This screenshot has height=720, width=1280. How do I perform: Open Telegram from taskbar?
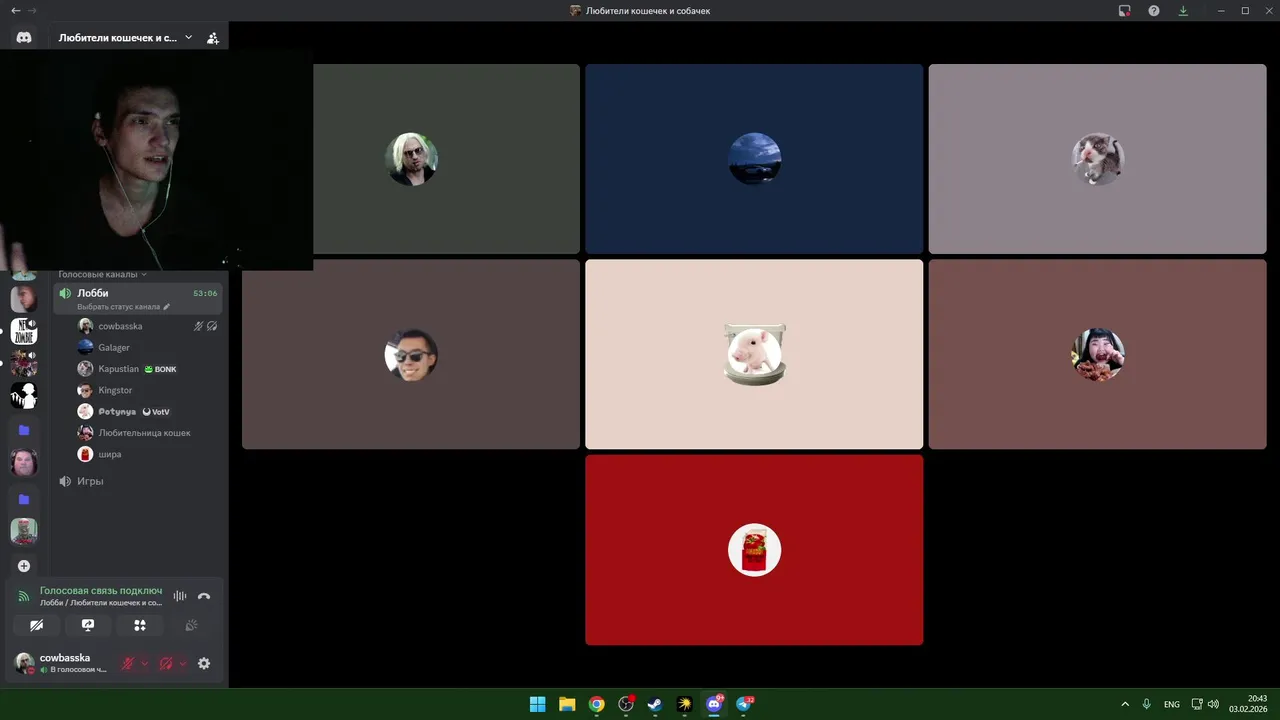(744, 704)
